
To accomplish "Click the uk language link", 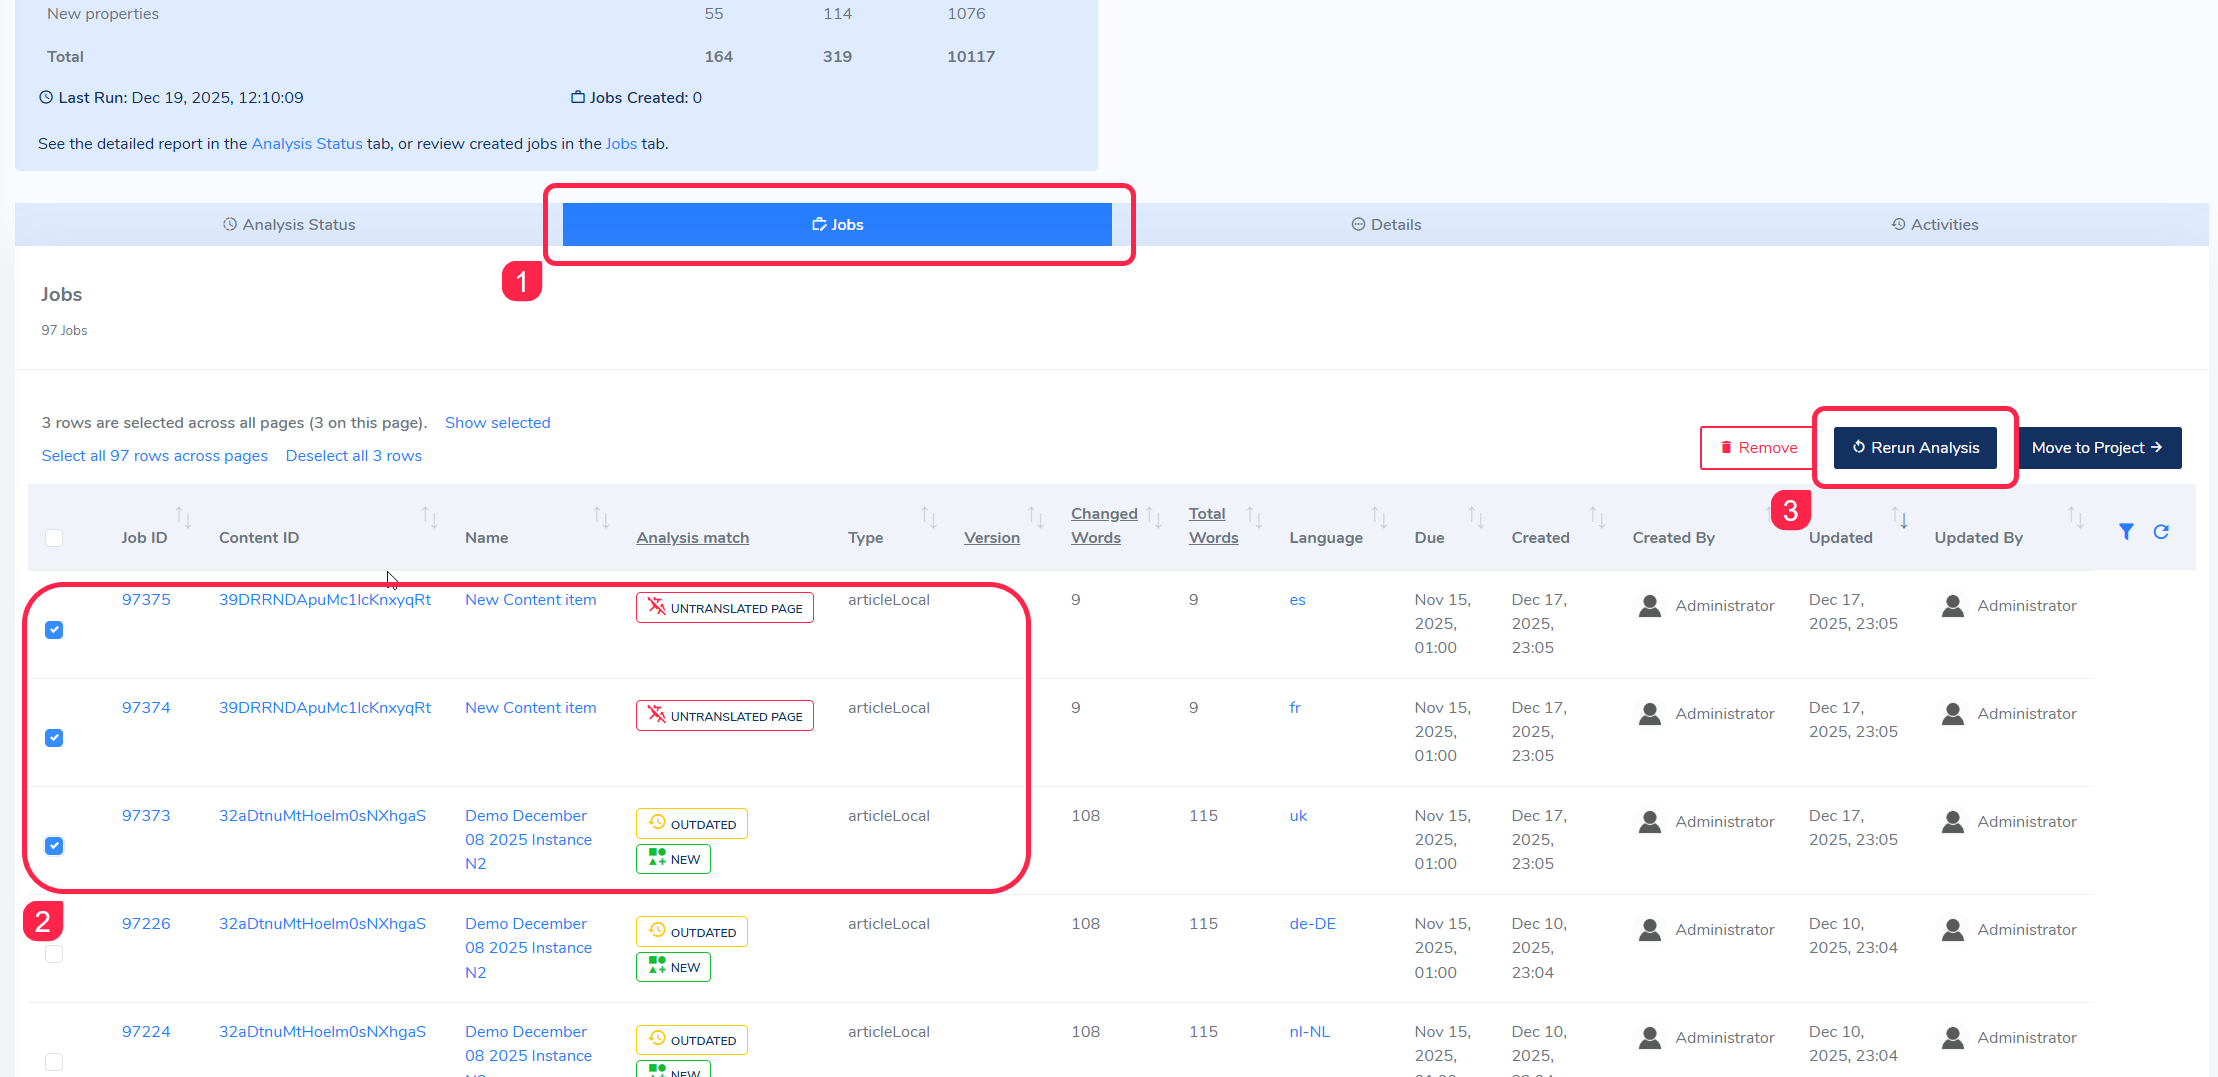I will pyautogui.click(x=1298, y=816).
